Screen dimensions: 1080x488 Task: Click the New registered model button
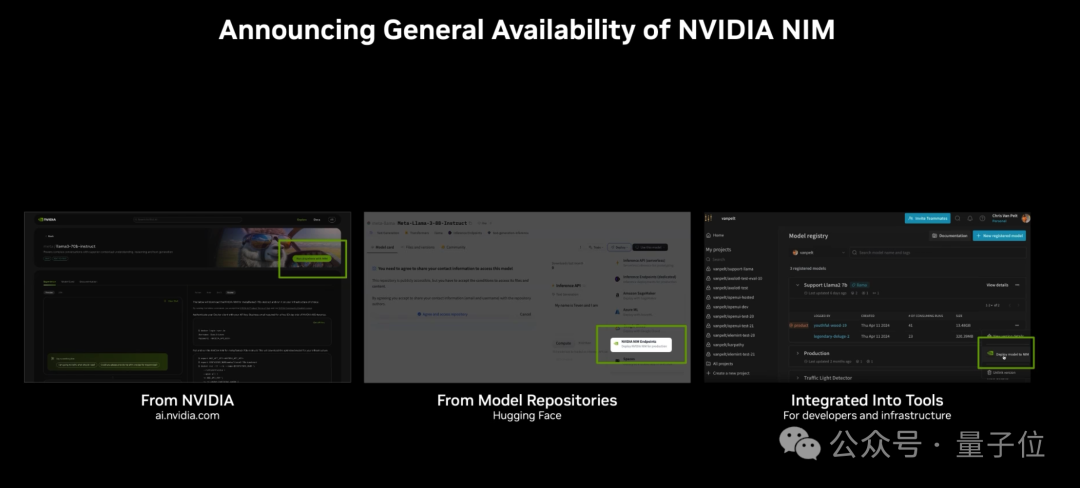point(999,235)
